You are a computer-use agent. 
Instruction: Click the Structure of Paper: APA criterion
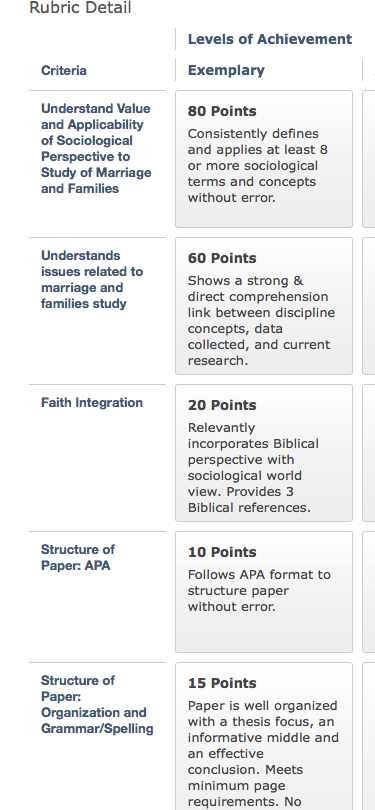tap(78, 557)
